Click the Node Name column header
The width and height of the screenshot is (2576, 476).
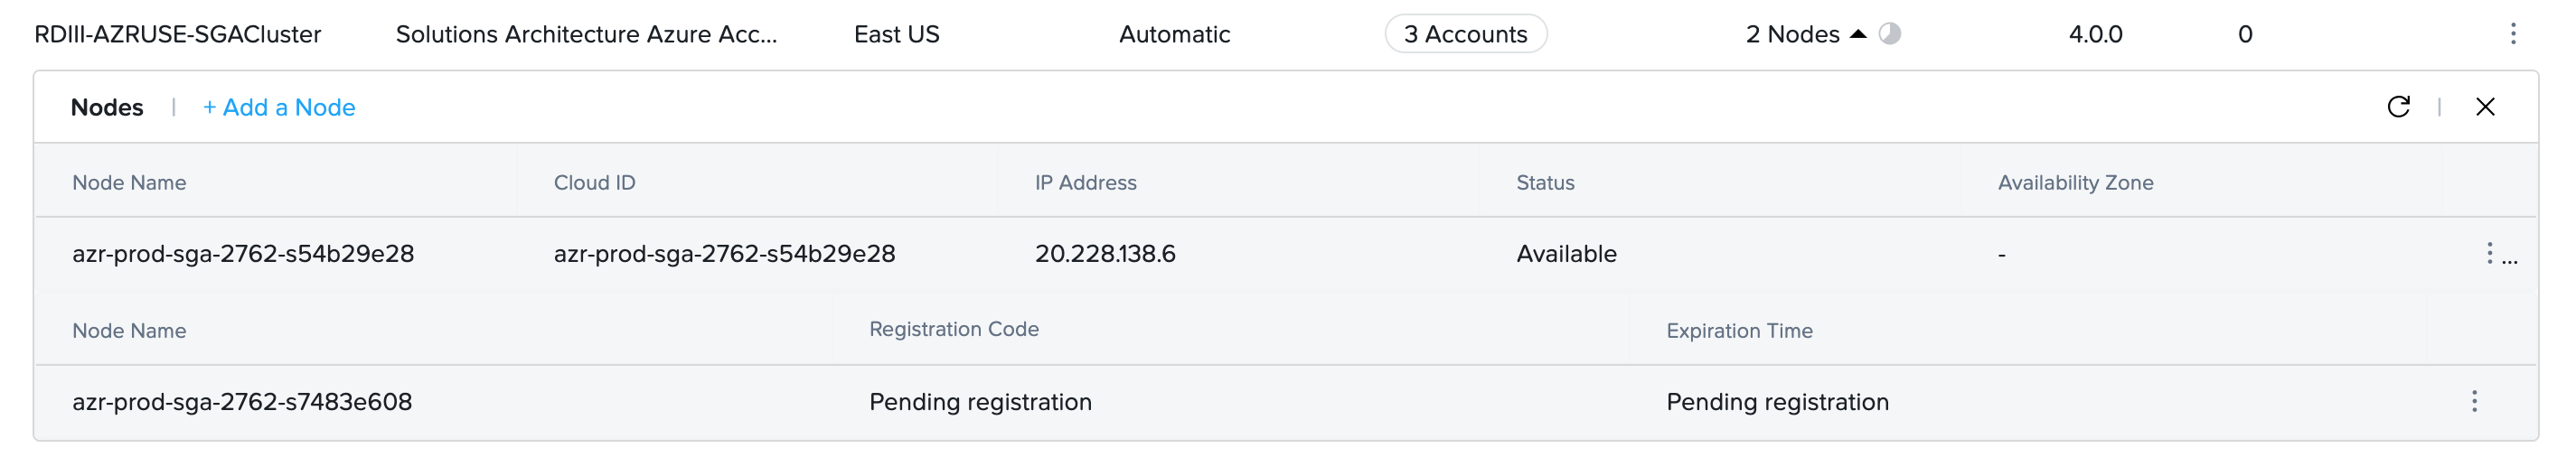coord(129,182)
